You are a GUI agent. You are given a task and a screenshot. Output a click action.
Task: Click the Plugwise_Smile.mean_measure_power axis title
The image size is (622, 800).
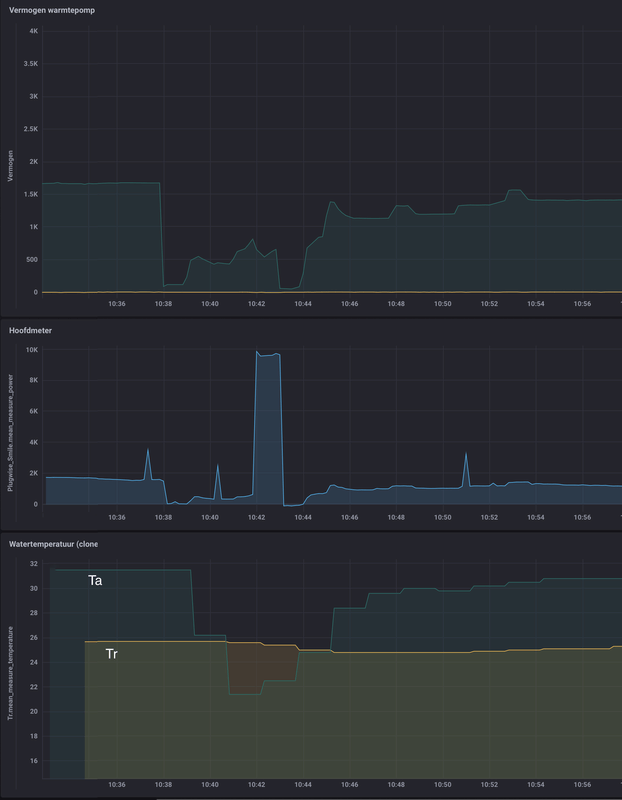click(x=11, y=433)
